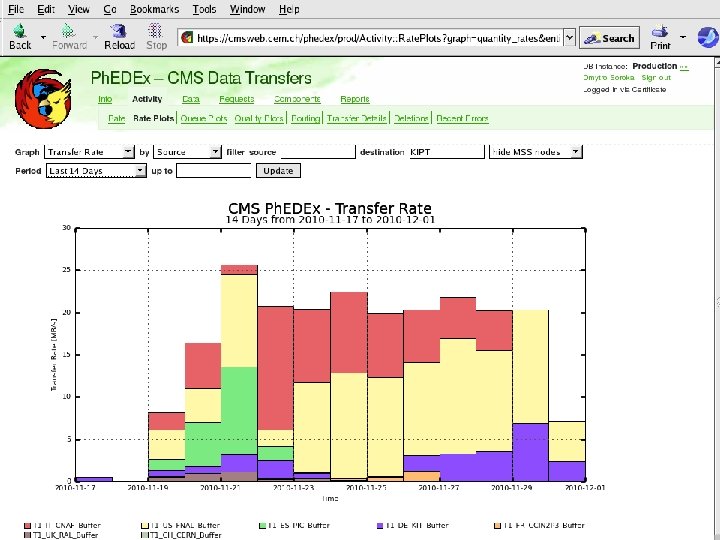Open the Edit menu

pyautogui.click(x=46, y=9)
